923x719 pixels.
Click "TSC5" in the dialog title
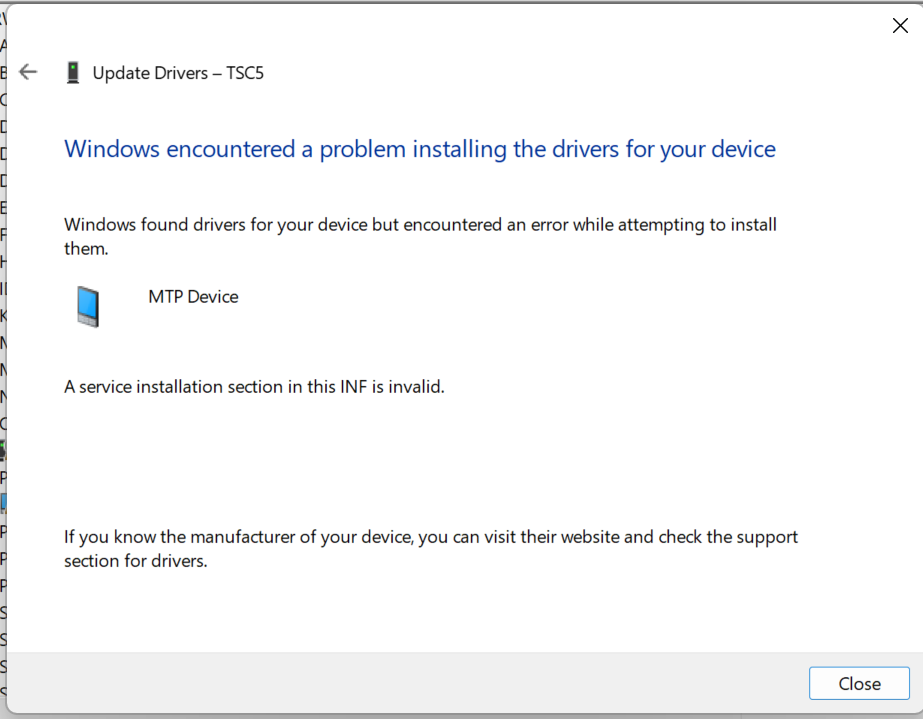pos(245,73)
